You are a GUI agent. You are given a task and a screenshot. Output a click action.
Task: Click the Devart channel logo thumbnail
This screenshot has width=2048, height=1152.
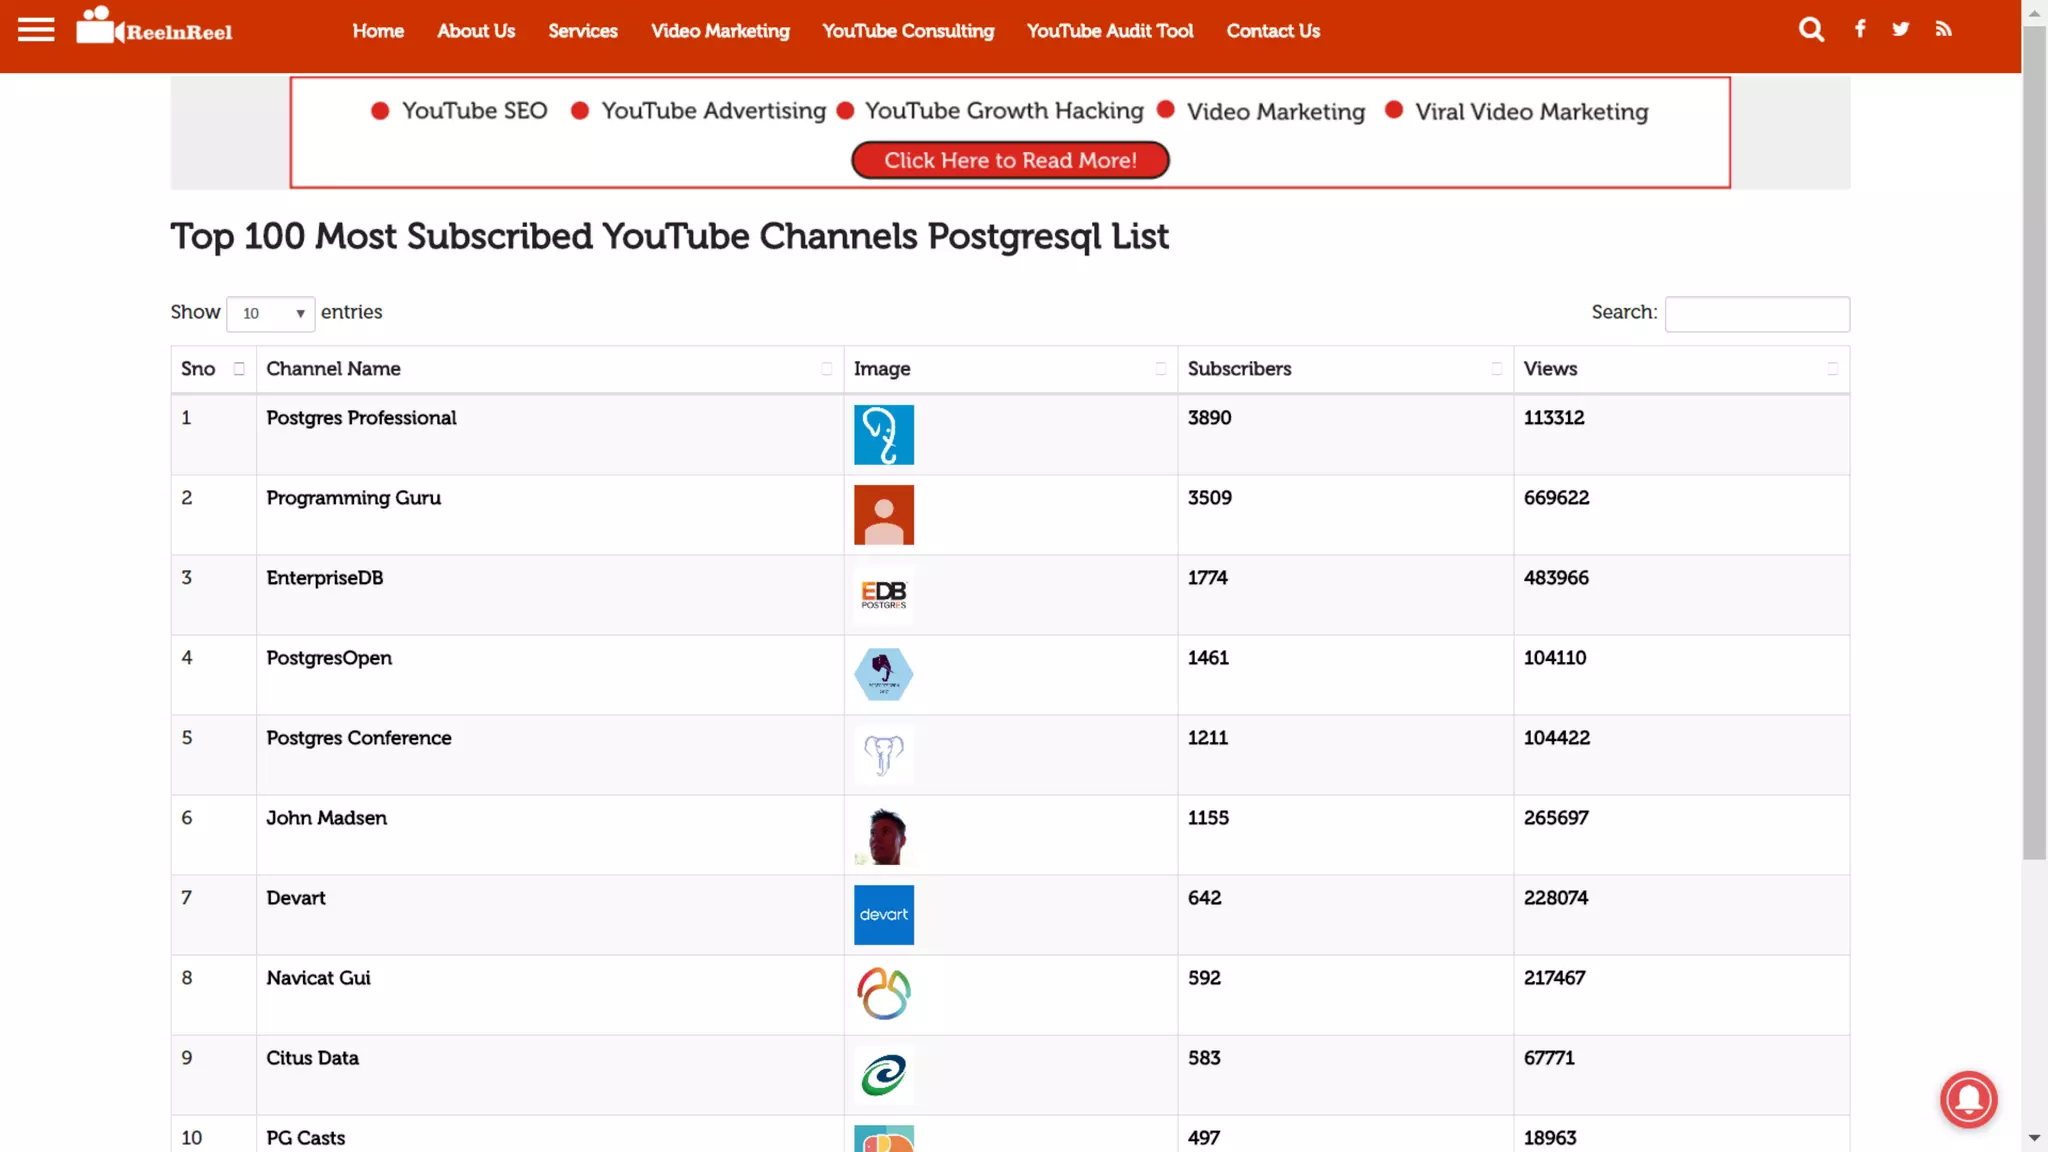(884, 915)
